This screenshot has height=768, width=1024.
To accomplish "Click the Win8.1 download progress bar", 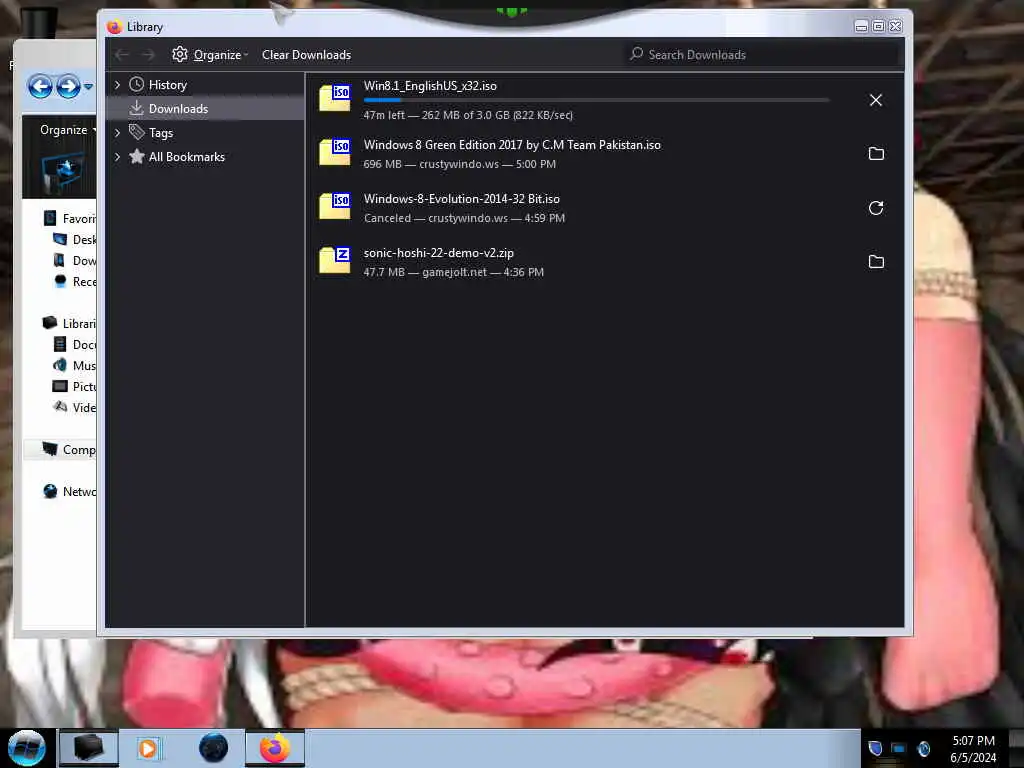I will pyautogui.click(x=596, y=100).
